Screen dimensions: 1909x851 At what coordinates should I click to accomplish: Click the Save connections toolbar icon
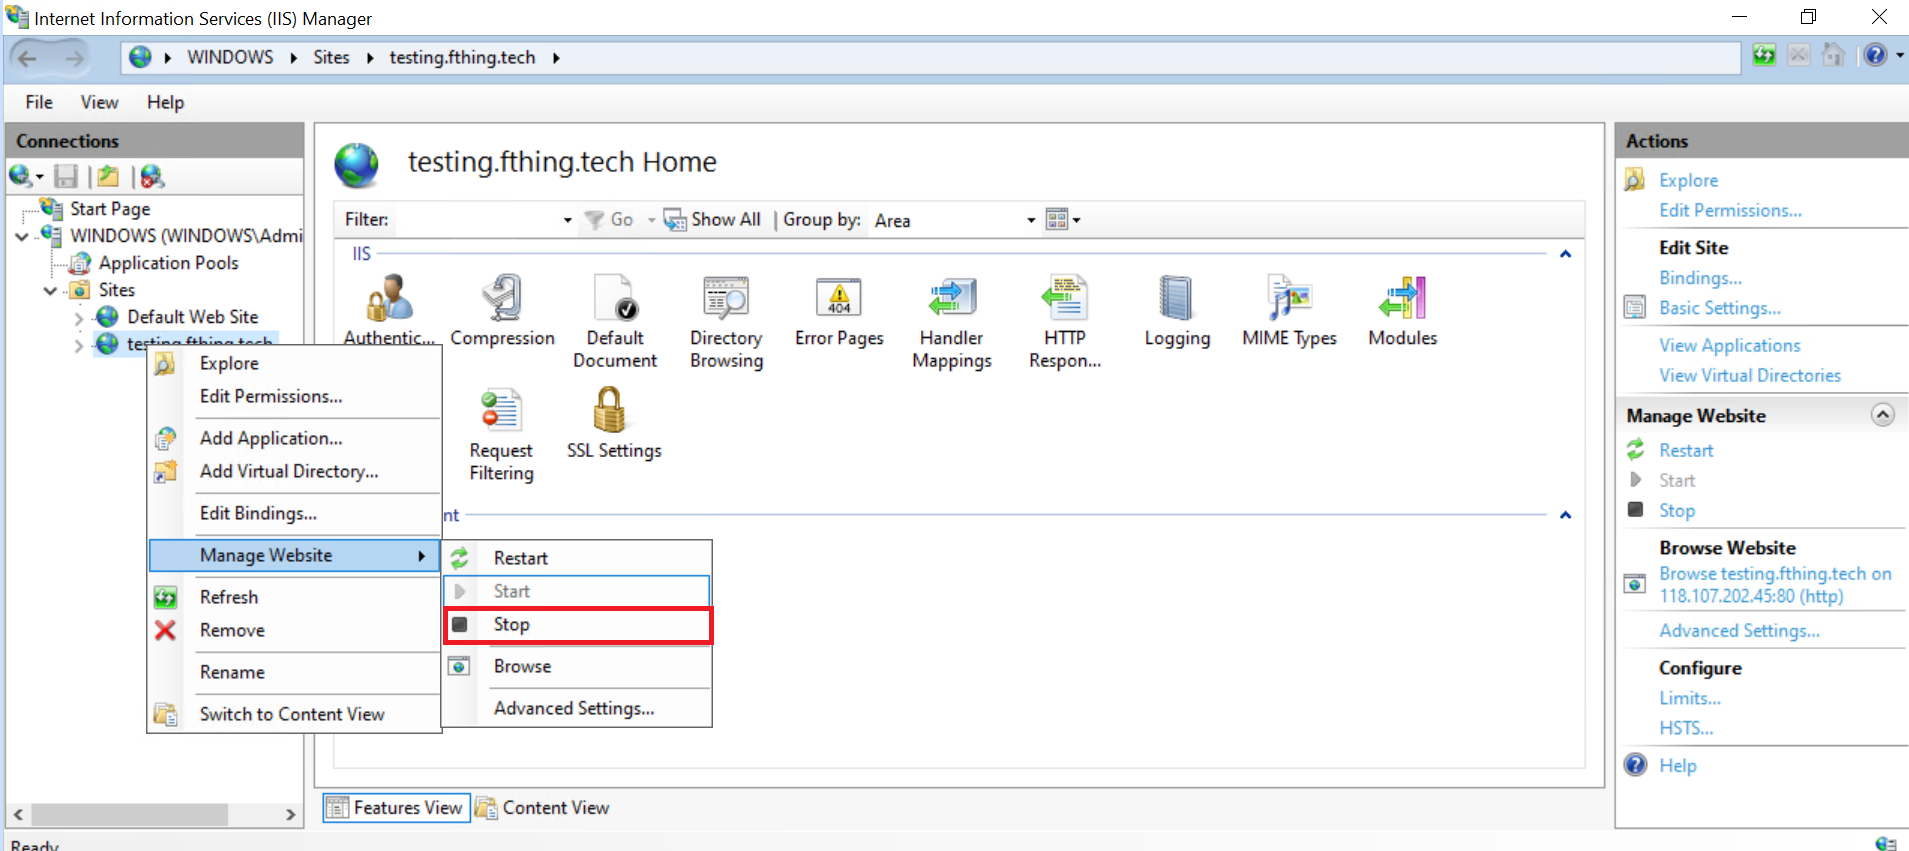pos(66,177)
